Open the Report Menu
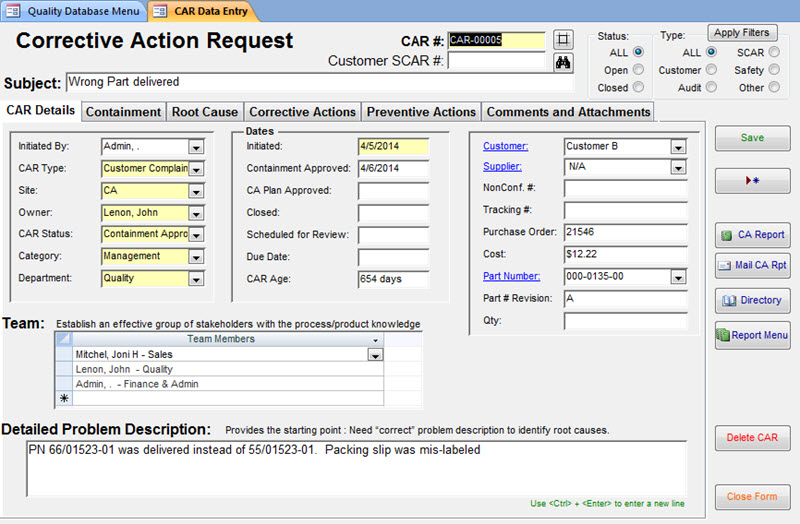The width and height of the screenshot is (800, 524). tap(753, 335)
